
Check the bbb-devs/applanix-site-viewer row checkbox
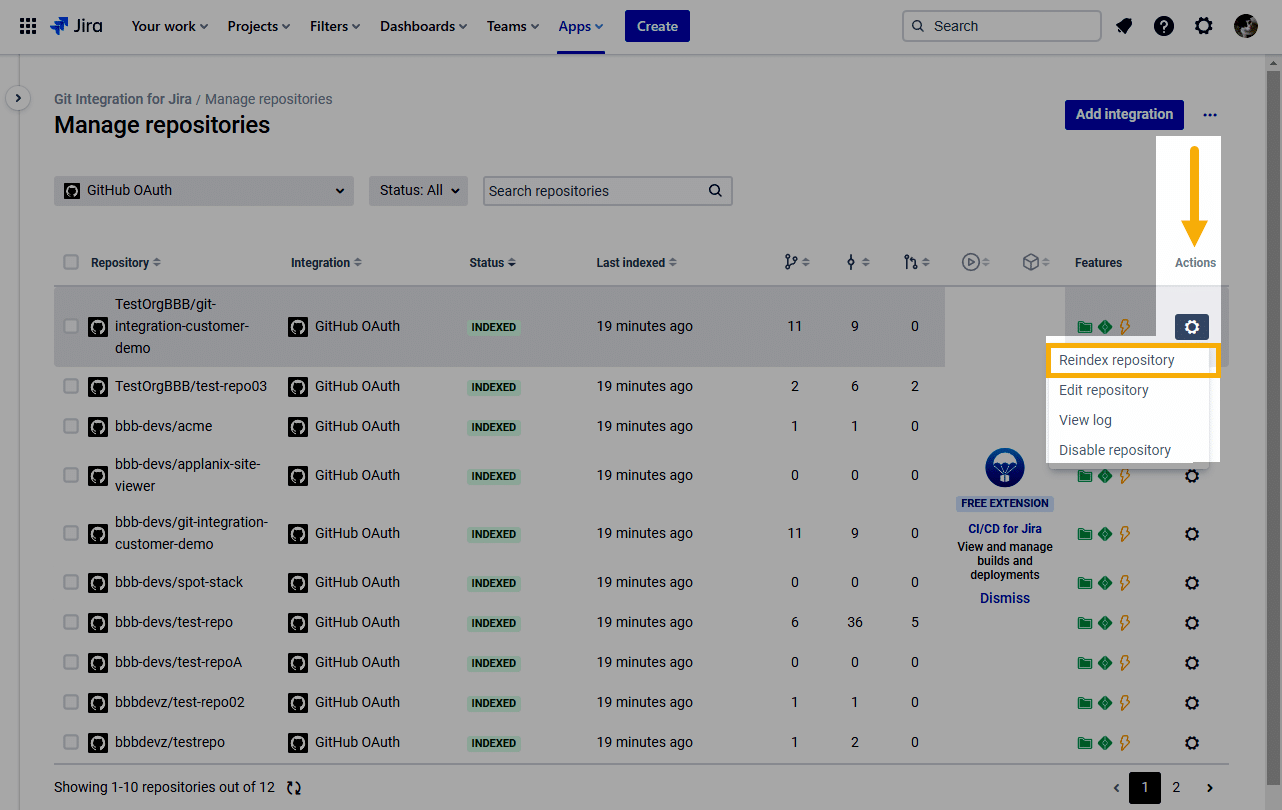pos(71,475)
